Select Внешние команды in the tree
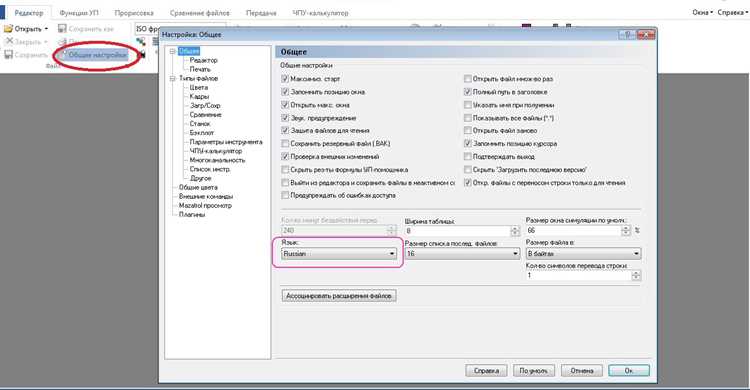This screenshot has width=750, height=390. (x=206, y=197)
